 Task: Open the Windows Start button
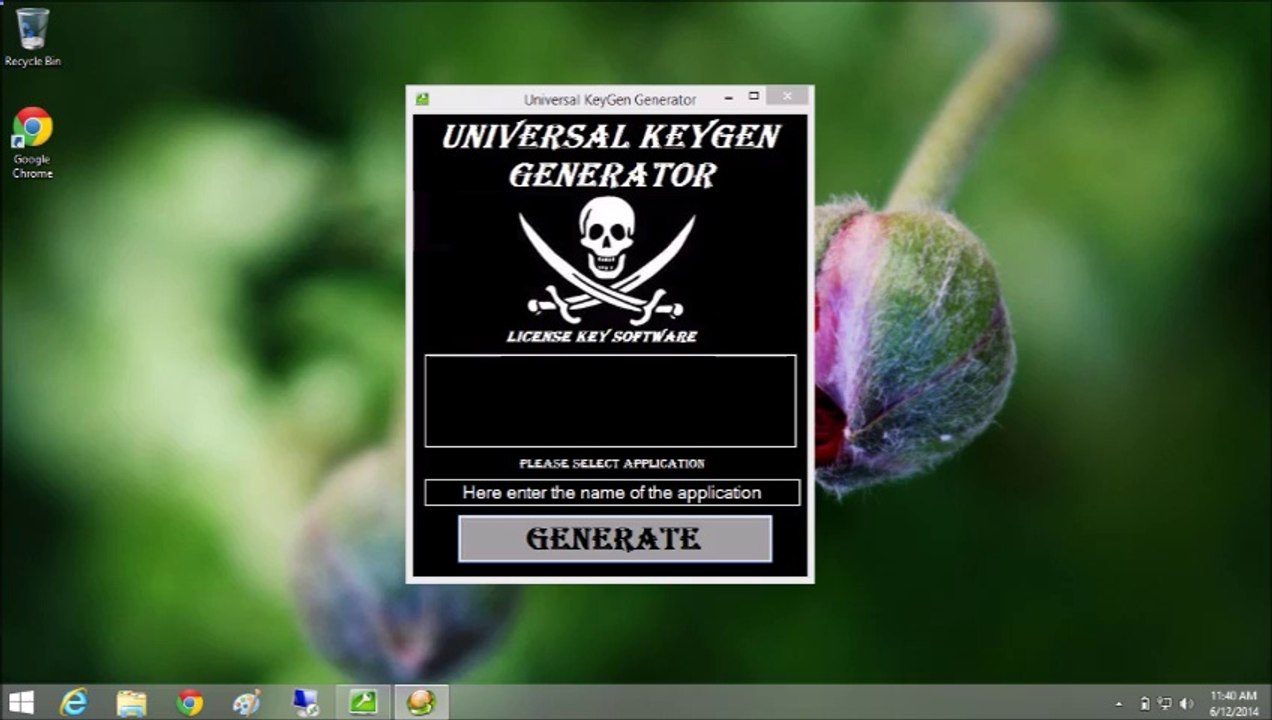(x=21, y=702)
